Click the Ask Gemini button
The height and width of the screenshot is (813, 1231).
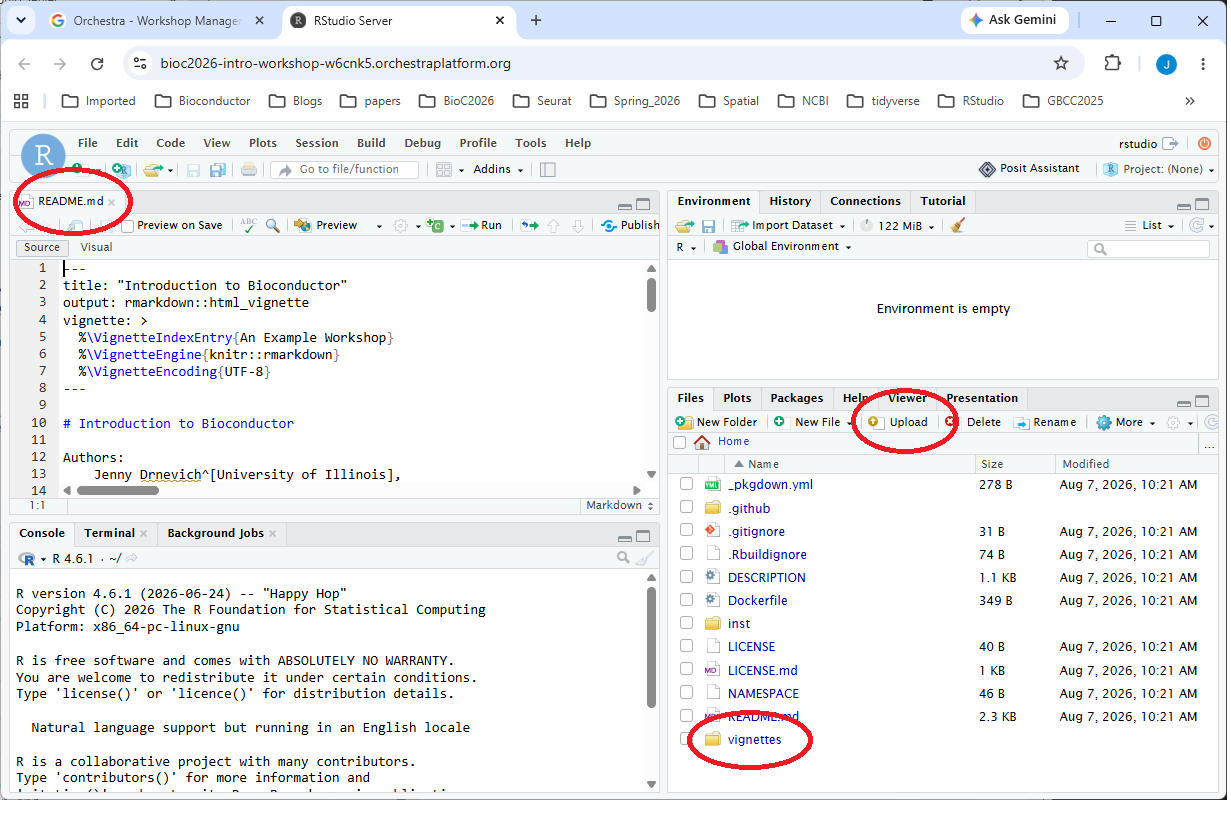pos(1015,20)
